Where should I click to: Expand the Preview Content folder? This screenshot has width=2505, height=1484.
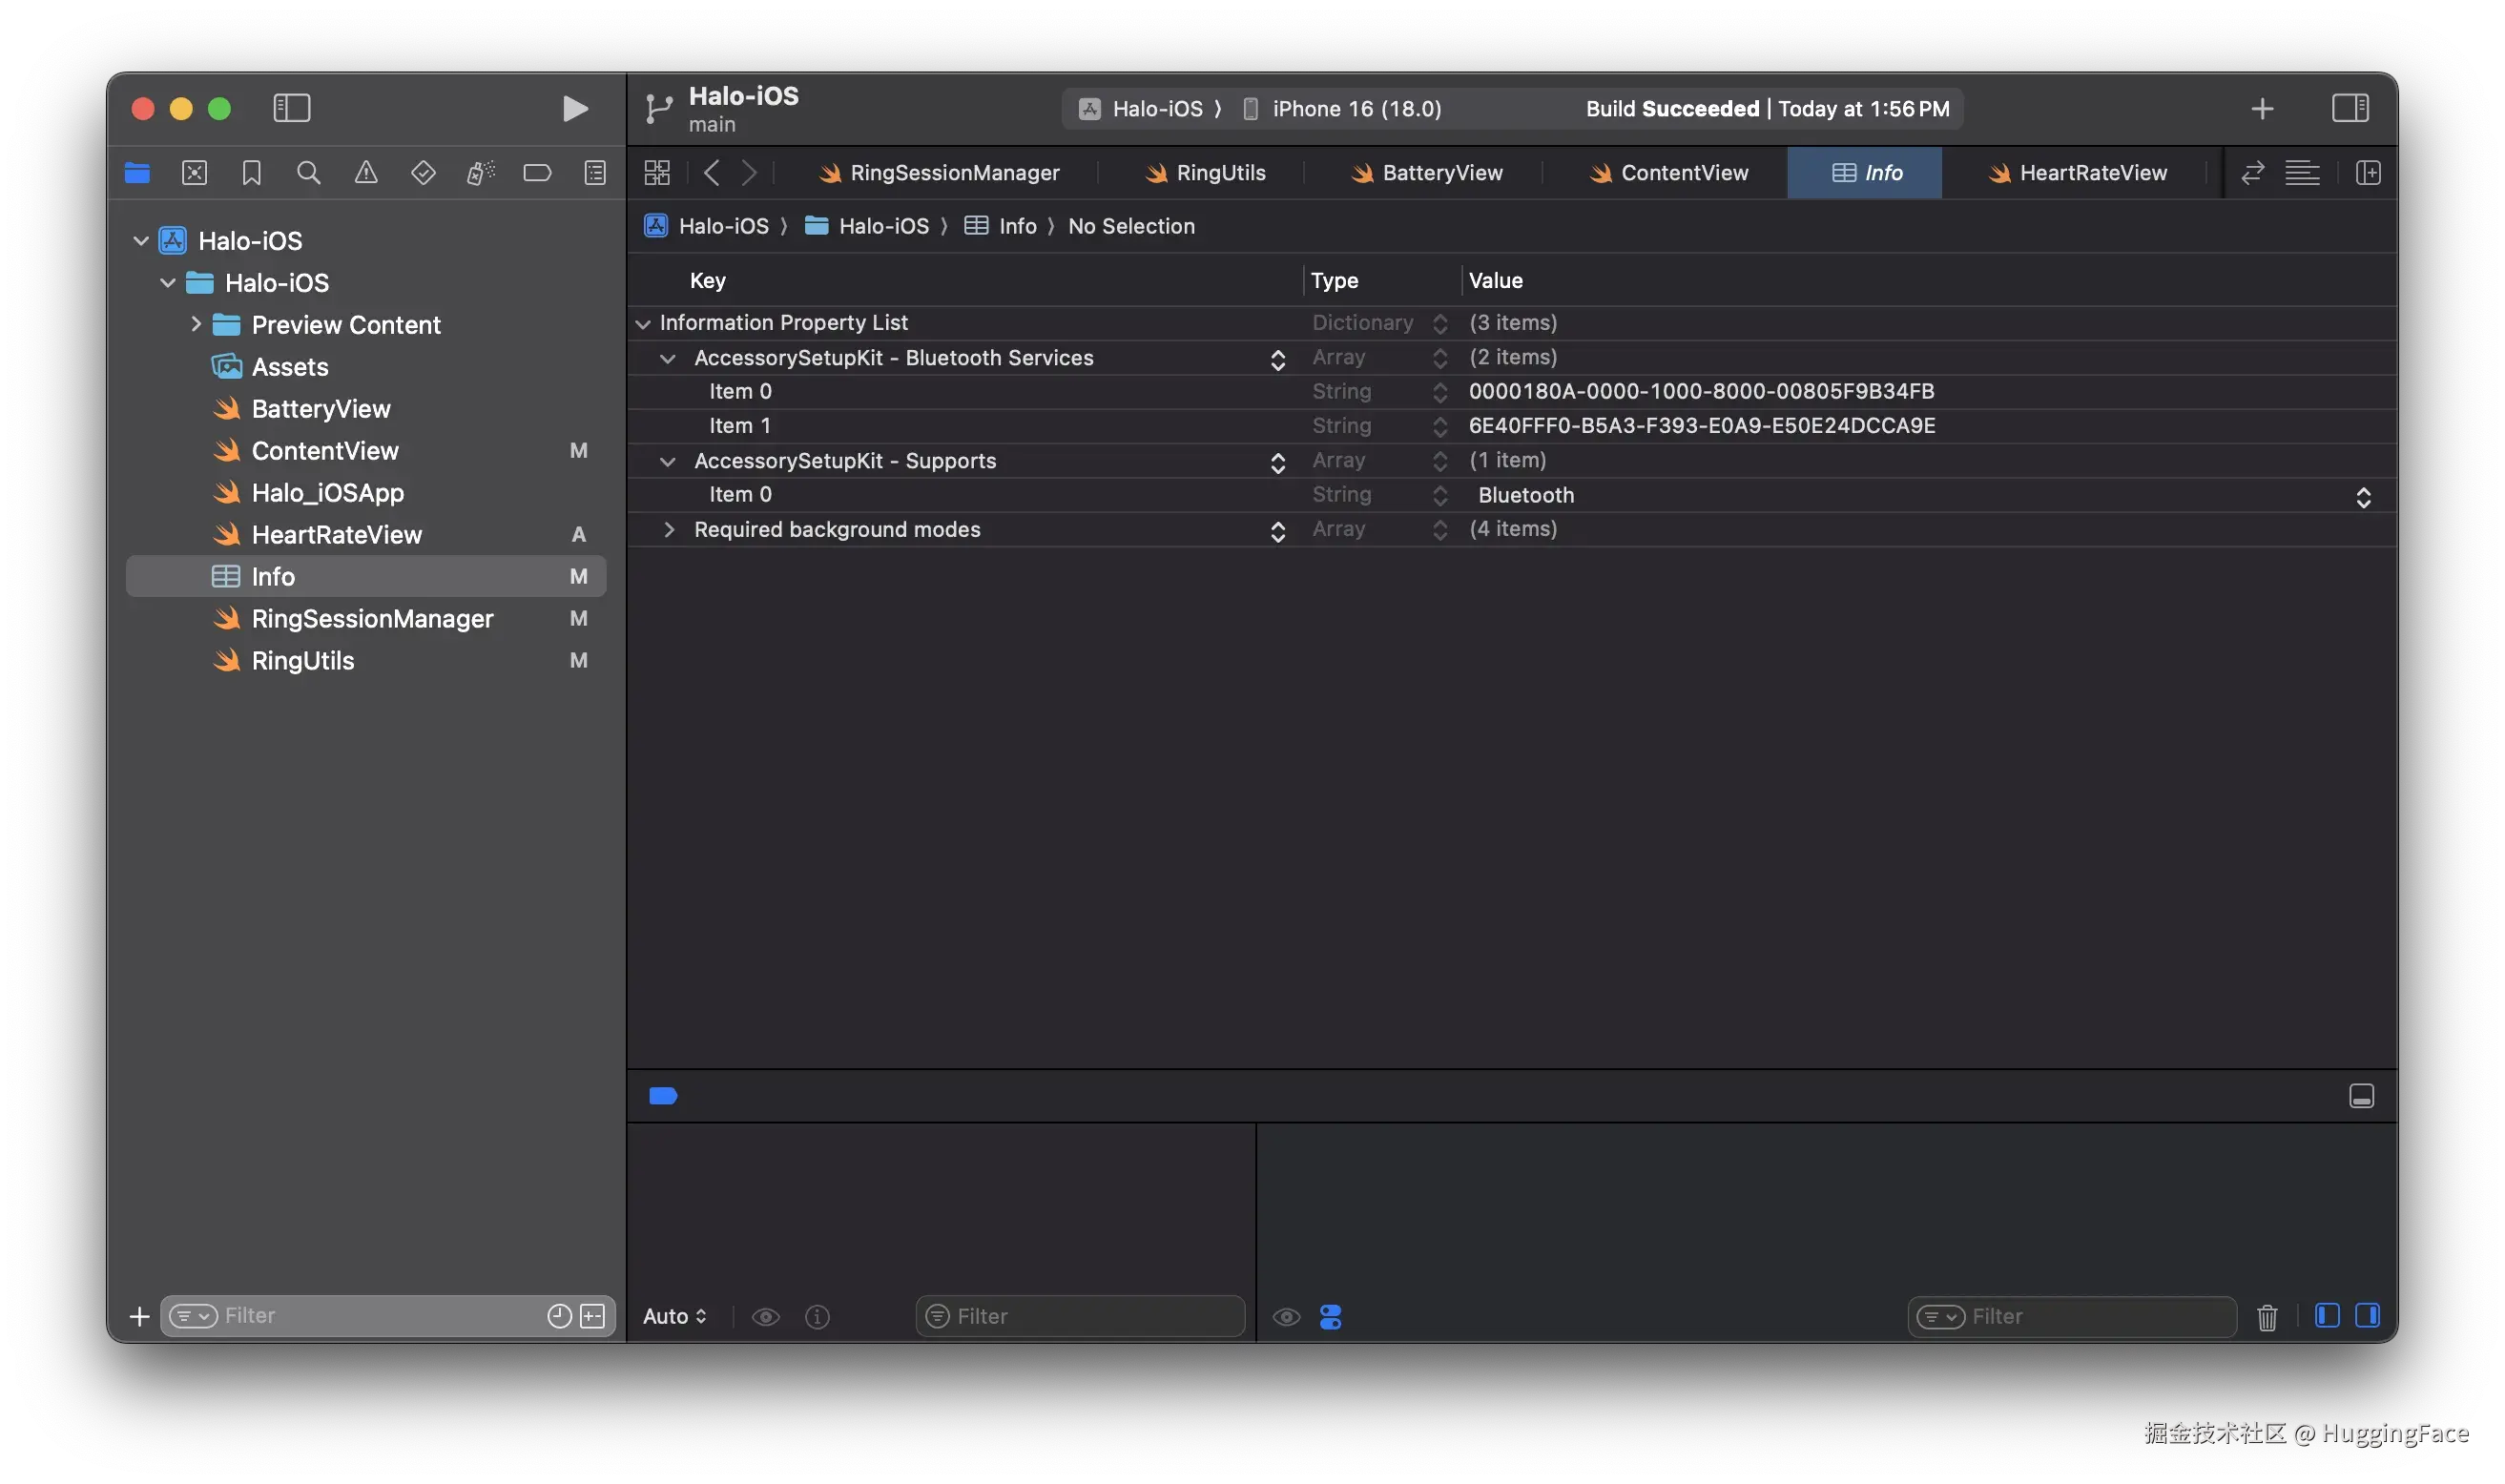coord(196,324)
